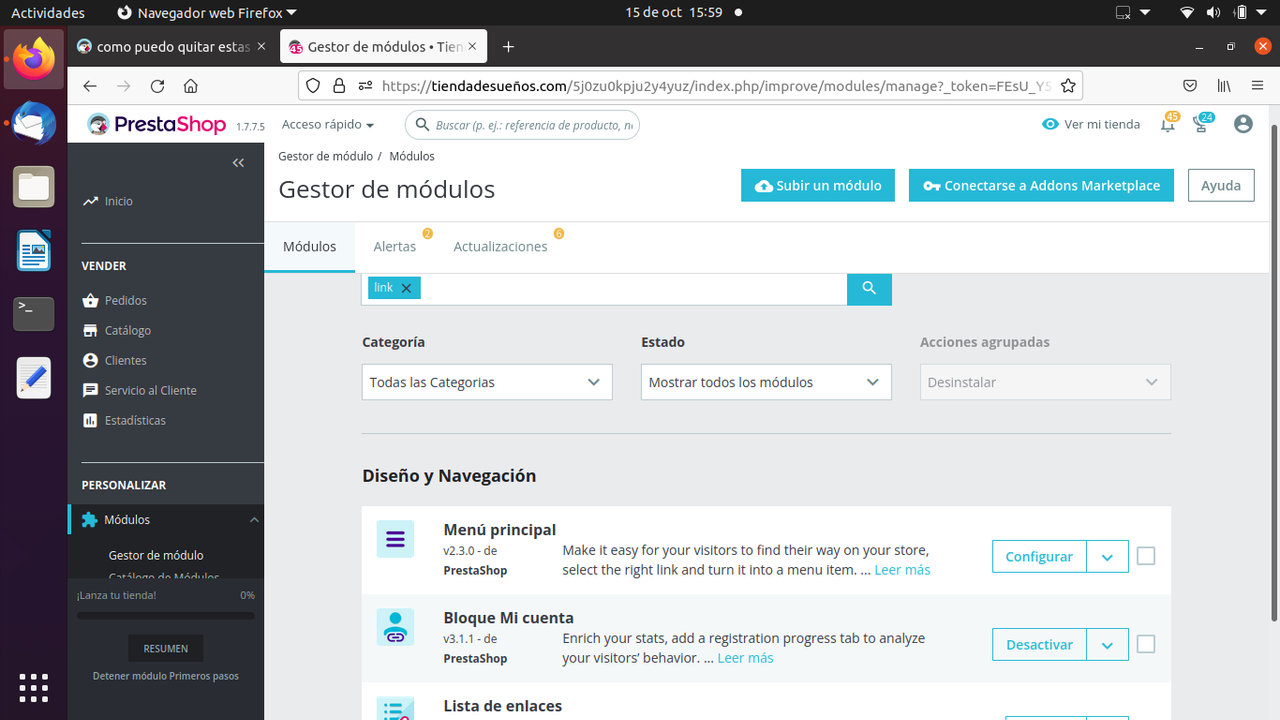Click the RESUMEN button

pos(166,648)
